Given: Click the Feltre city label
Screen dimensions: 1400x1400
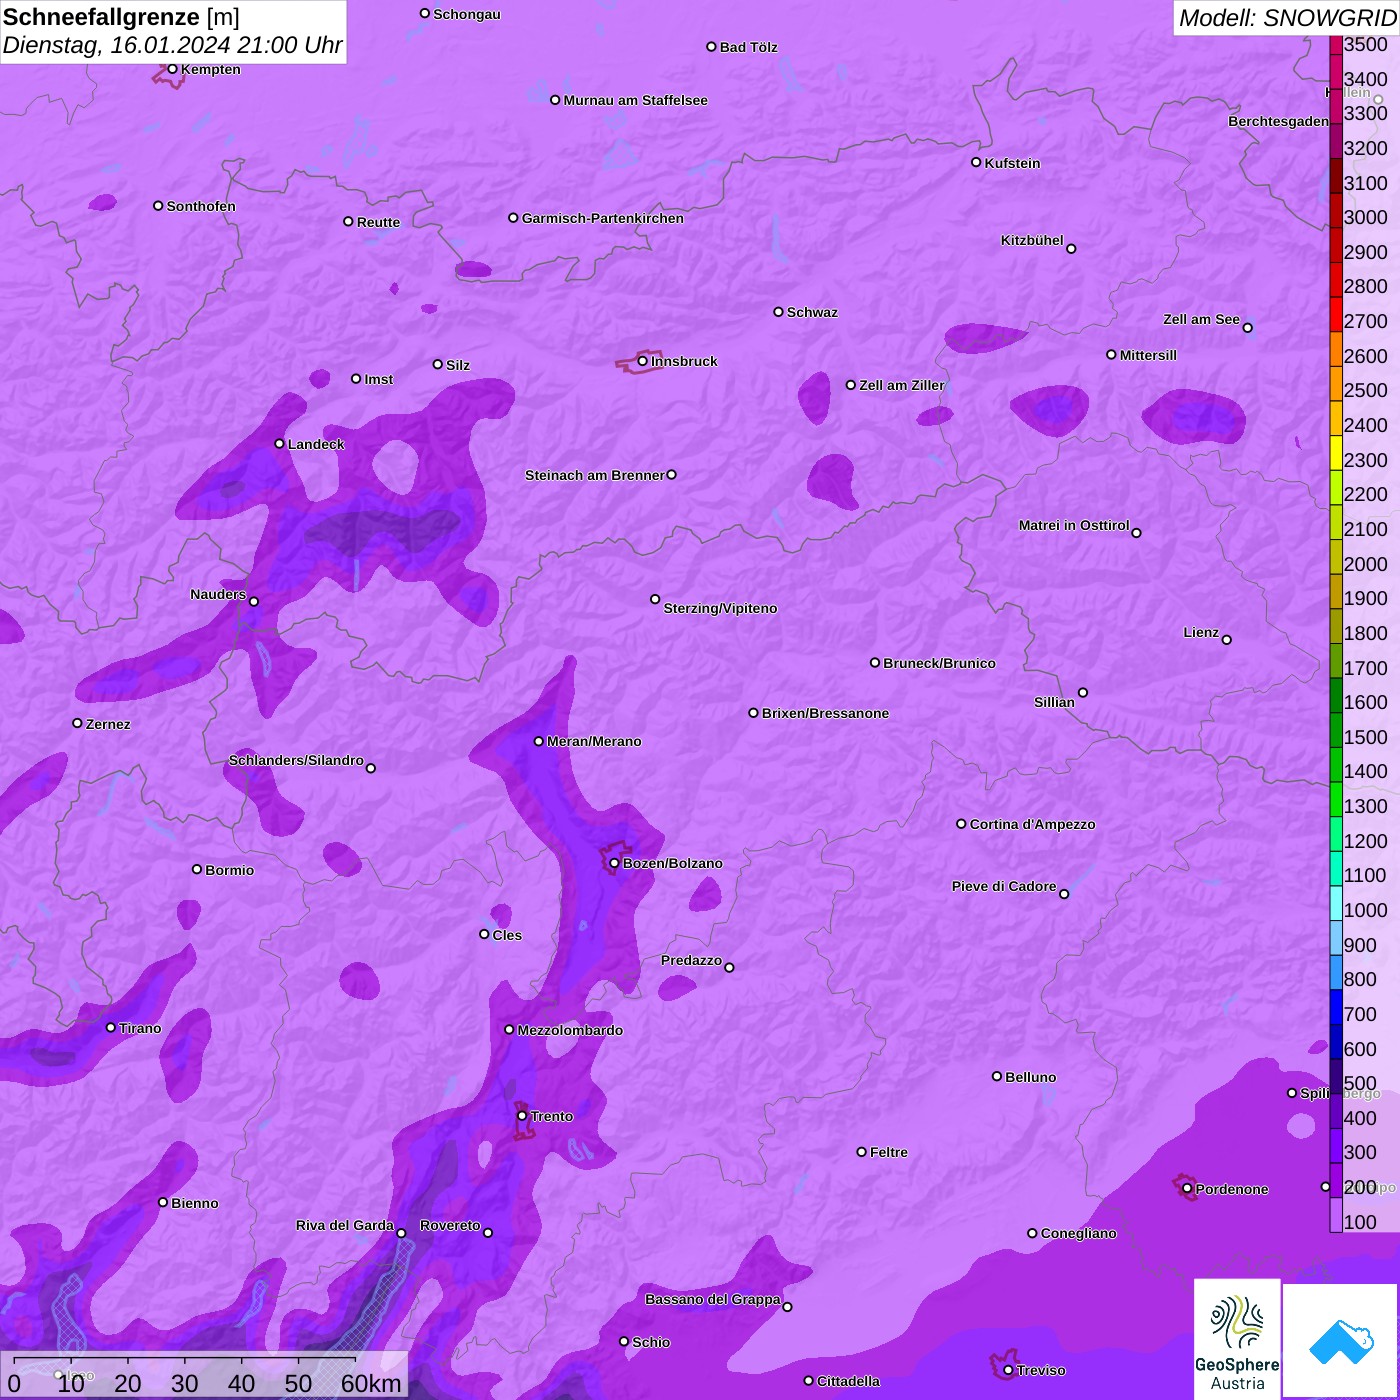Looking at the screenshot, I should [x=889, y=1152].
